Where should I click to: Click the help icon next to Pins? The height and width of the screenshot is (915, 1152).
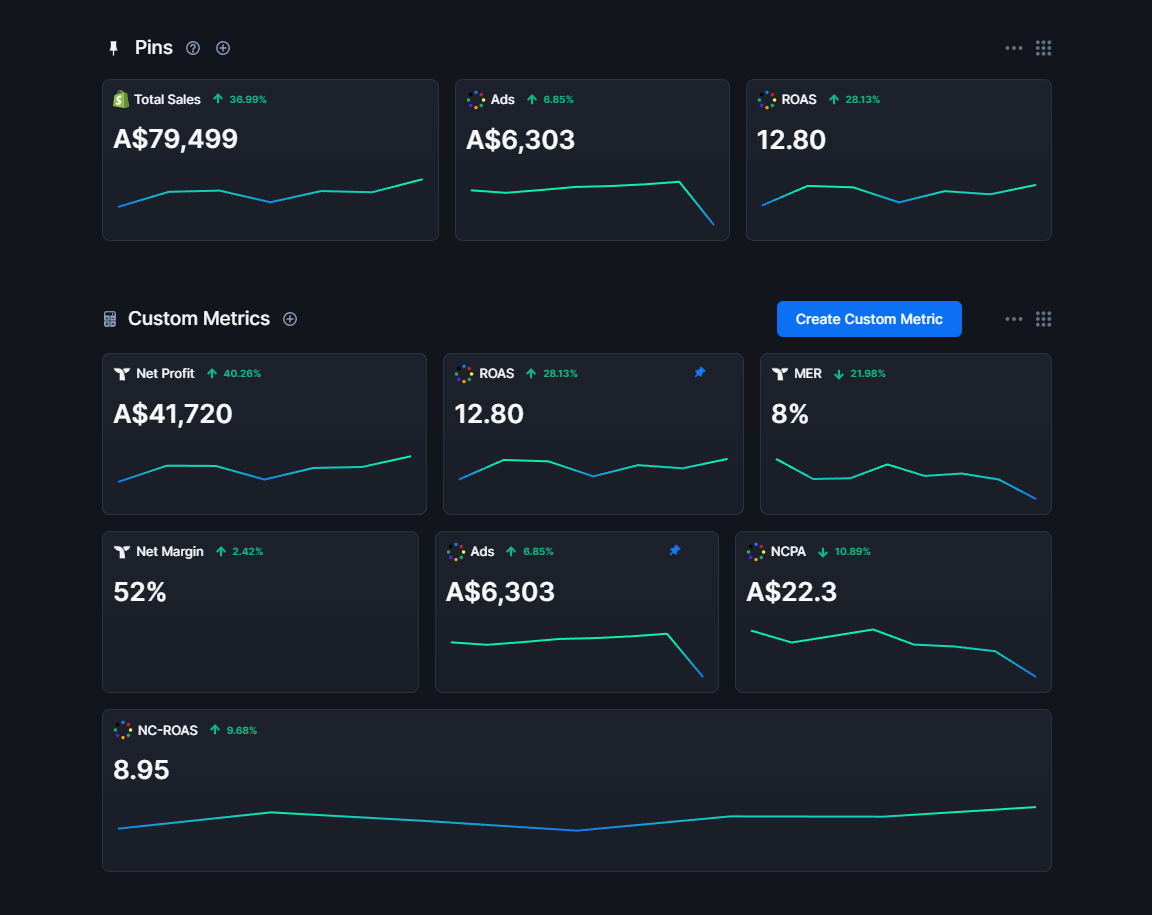(193, 48)
